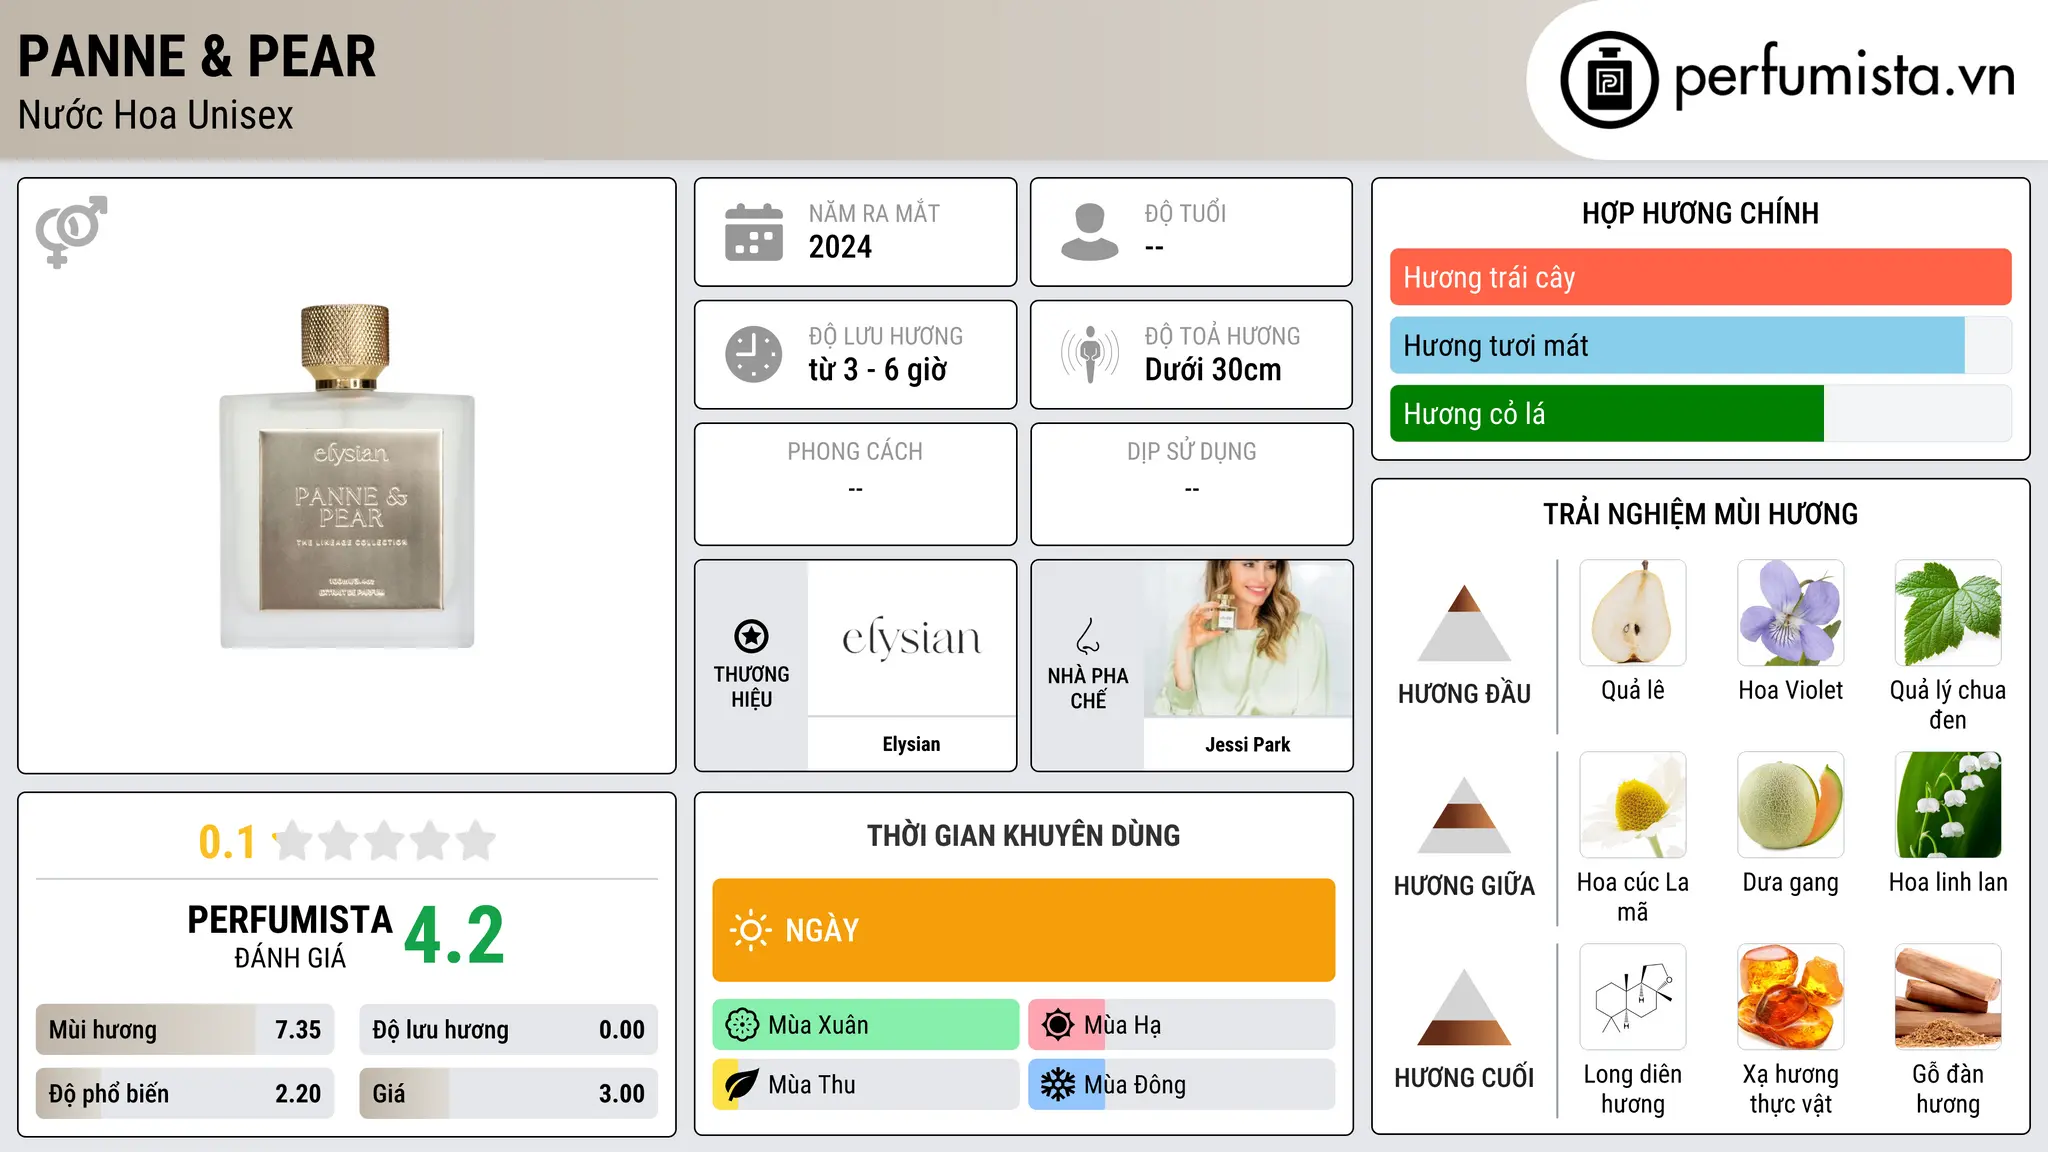
Task: Open the Long diên hương note image
Action: (x=1633, y=997)
